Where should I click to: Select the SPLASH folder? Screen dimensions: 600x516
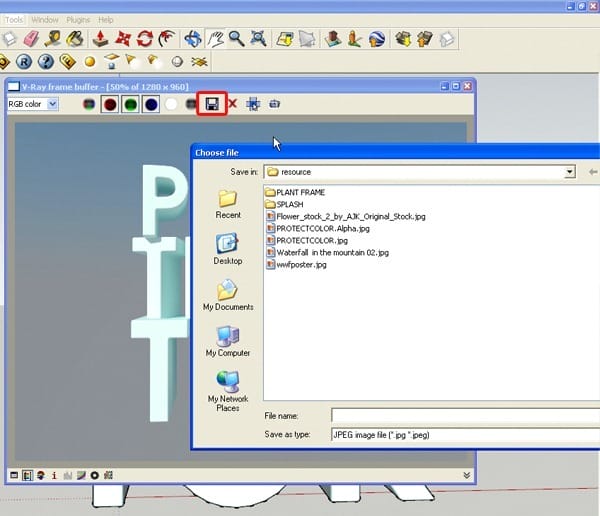pyautogui.click(x=284, y=204)
